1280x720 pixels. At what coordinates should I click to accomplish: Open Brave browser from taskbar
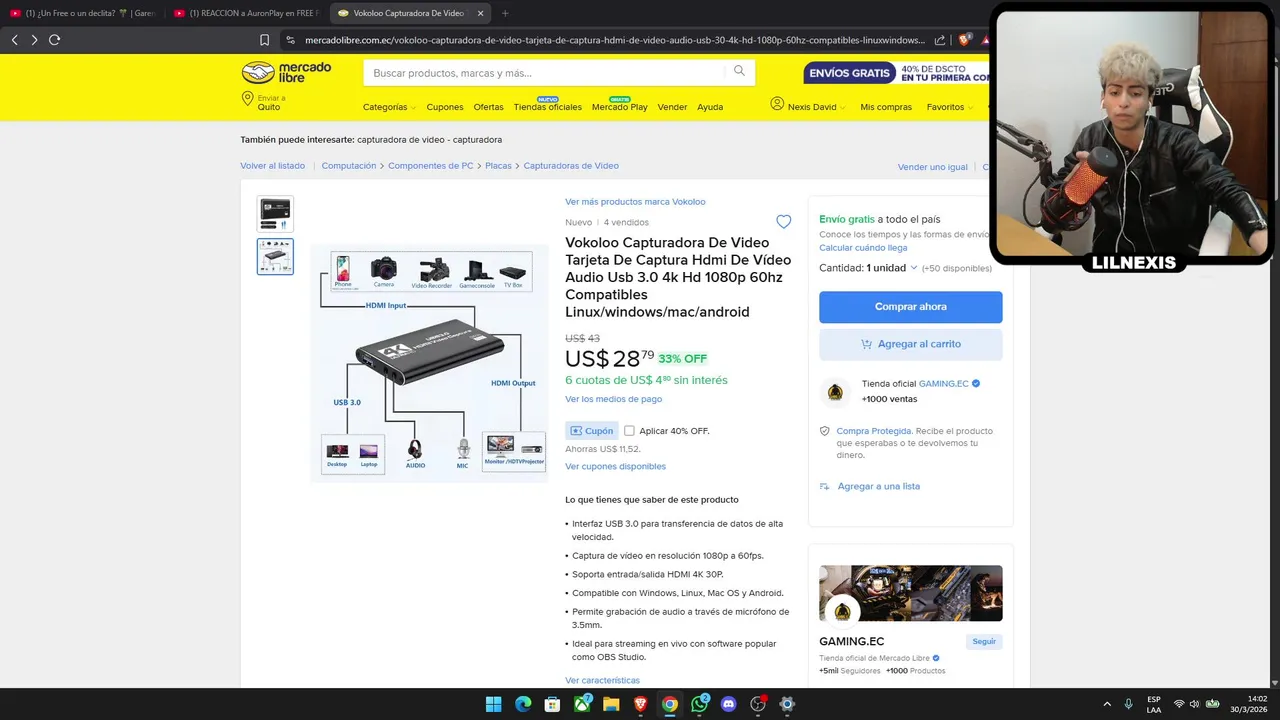pos(640,704)
